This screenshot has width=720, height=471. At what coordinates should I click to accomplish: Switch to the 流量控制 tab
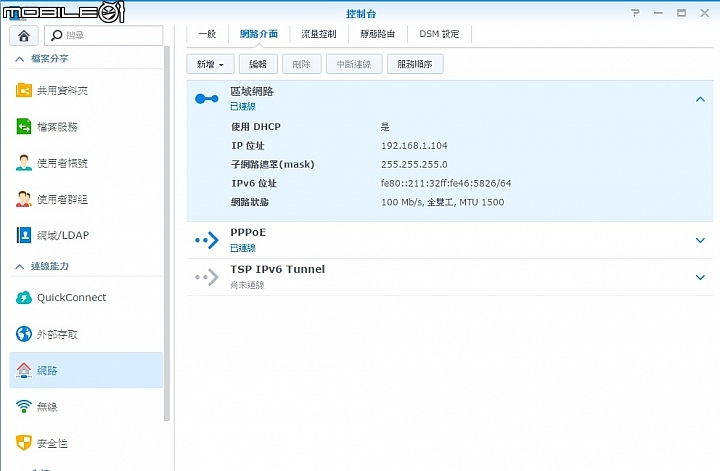(319, 34)
